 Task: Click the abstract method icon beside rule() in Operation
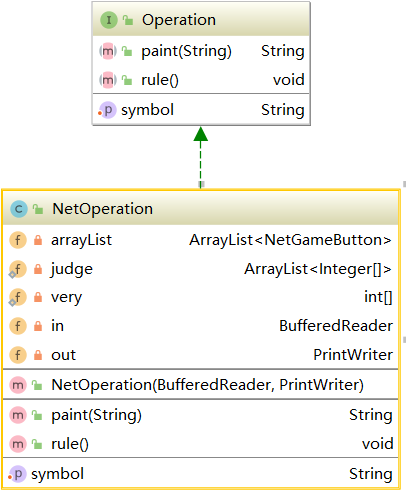tap(108, 80)
